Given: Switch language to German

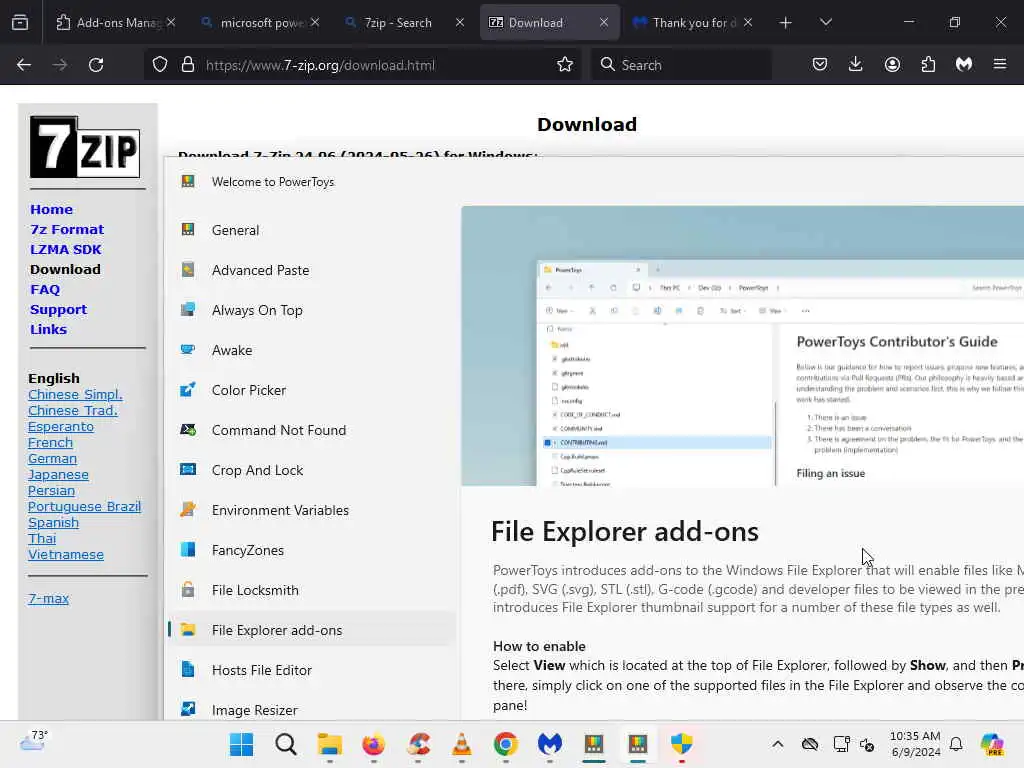Looking at the screenshot, I should coord(52,458).
